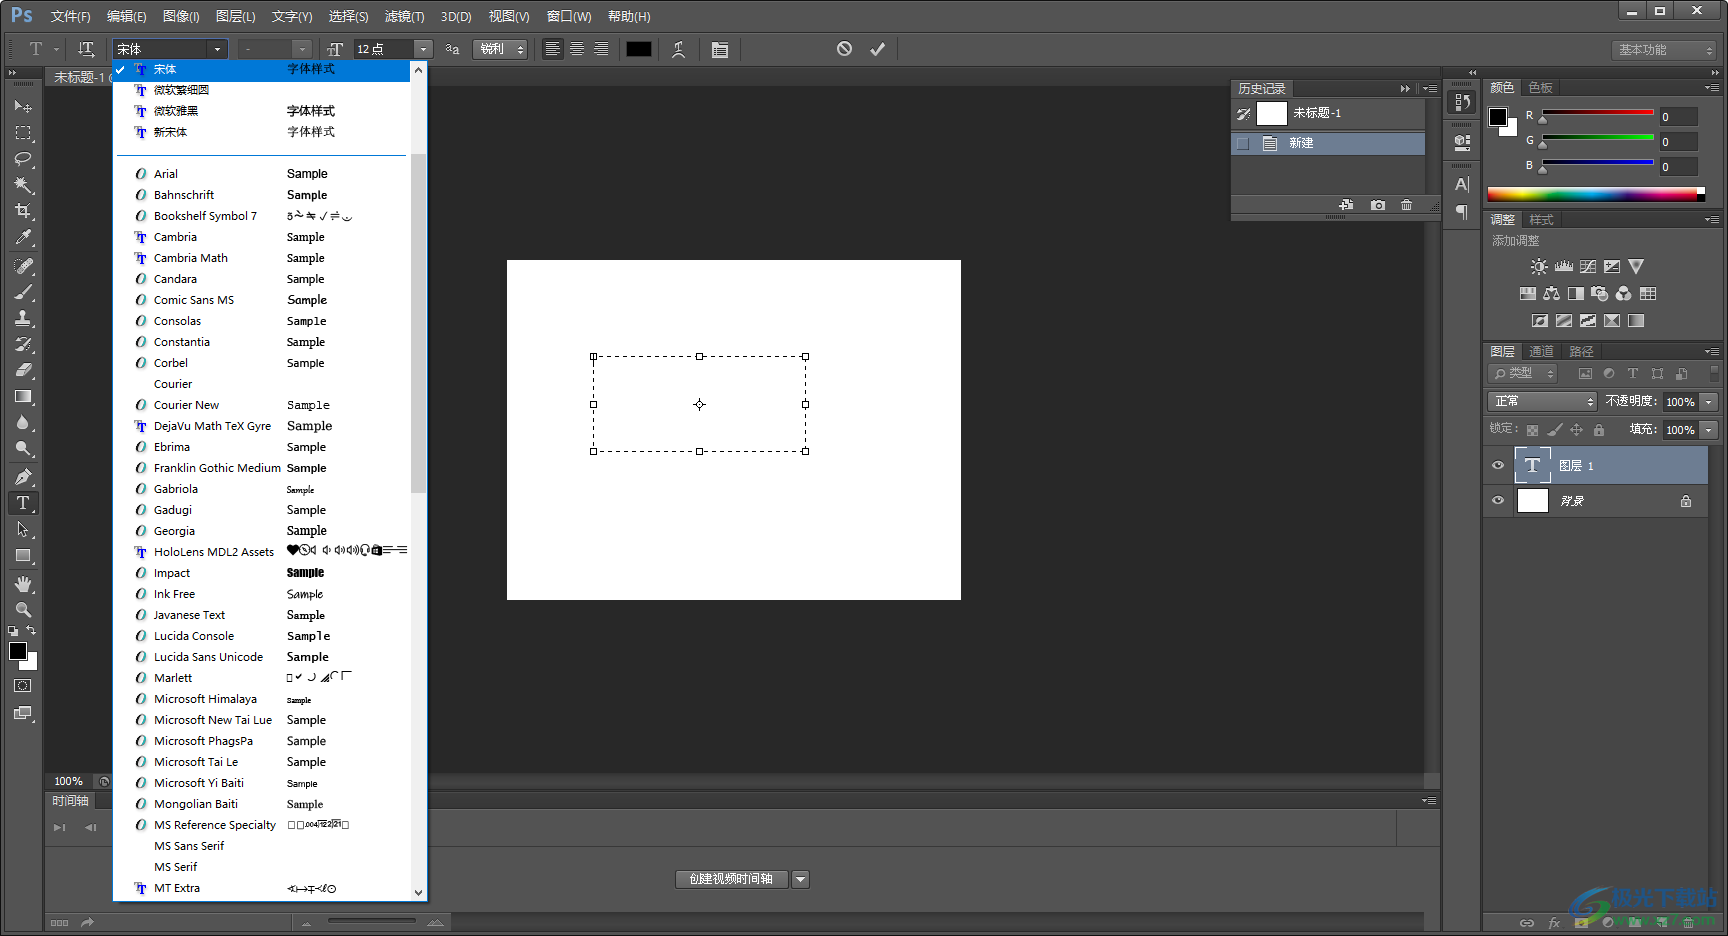Open font family dropdown
The width and height of the screenshot is (1728, 936).
[217, 49]
